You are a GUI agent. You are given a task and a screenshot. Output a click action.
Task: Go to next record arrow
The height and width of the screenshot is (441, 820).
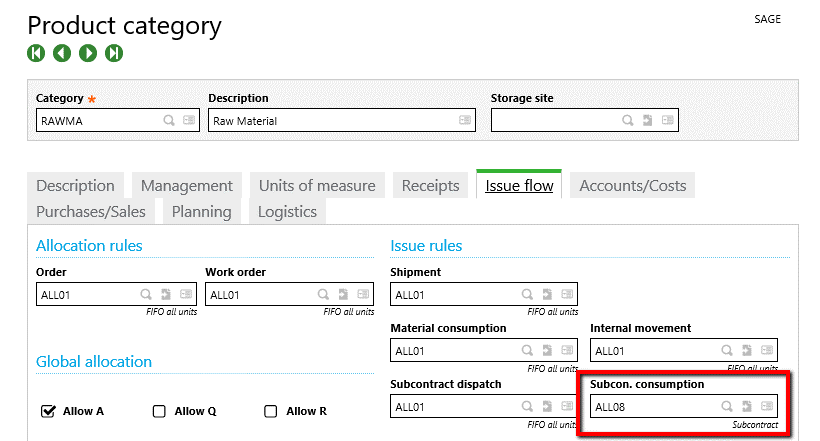(88, 53)
